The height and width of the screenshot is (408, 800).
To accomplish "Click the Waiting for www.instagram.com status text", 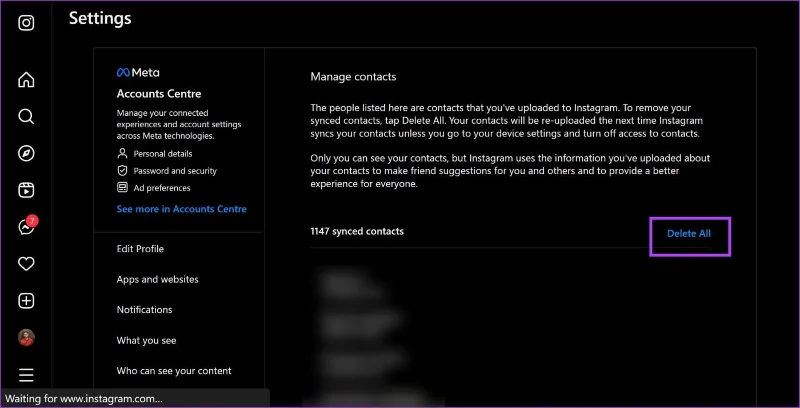I will tap(84, 398).
